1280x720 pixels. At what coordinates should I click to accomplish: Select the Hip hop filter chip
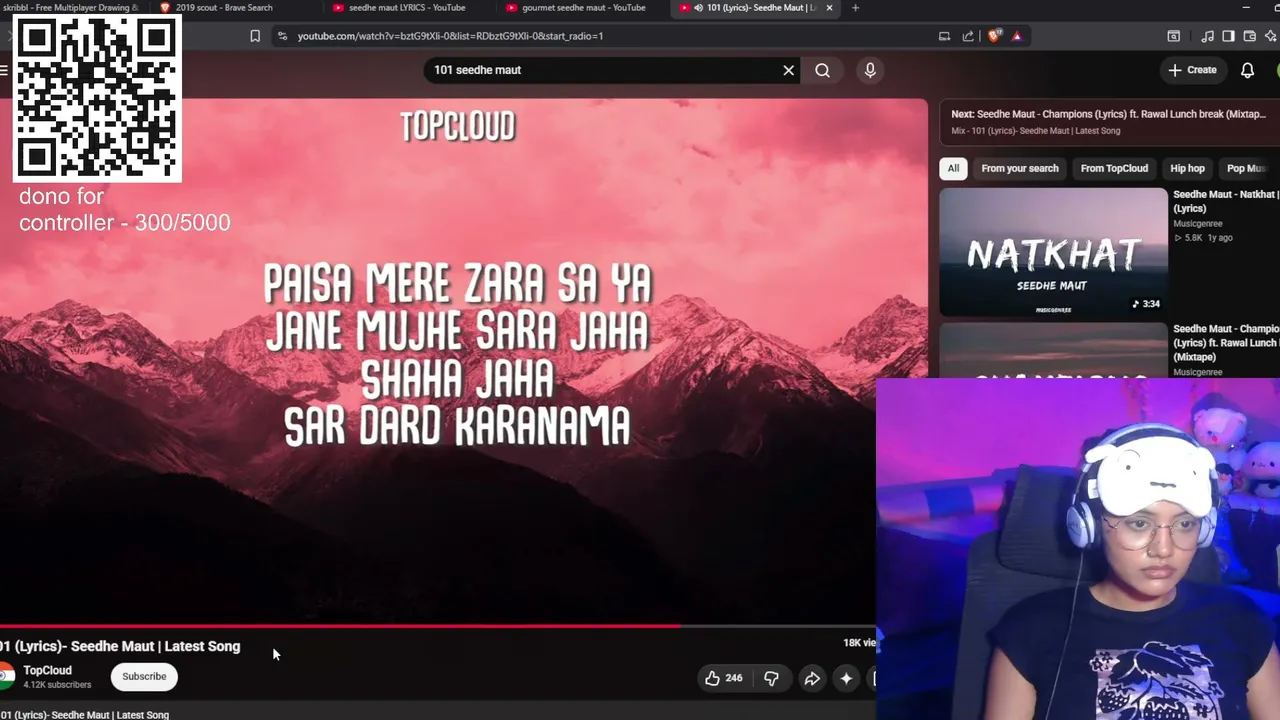(1187, 168)
